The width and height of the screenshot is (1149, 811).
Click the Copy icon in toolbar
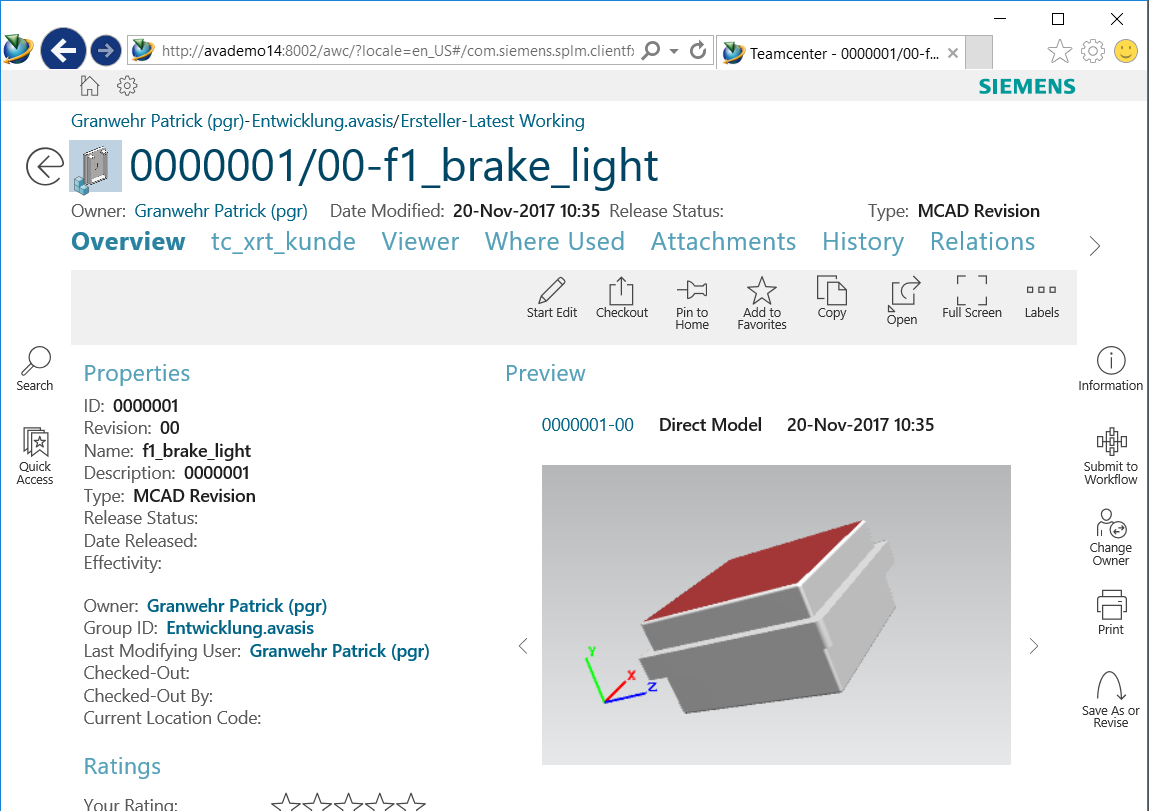832,292
